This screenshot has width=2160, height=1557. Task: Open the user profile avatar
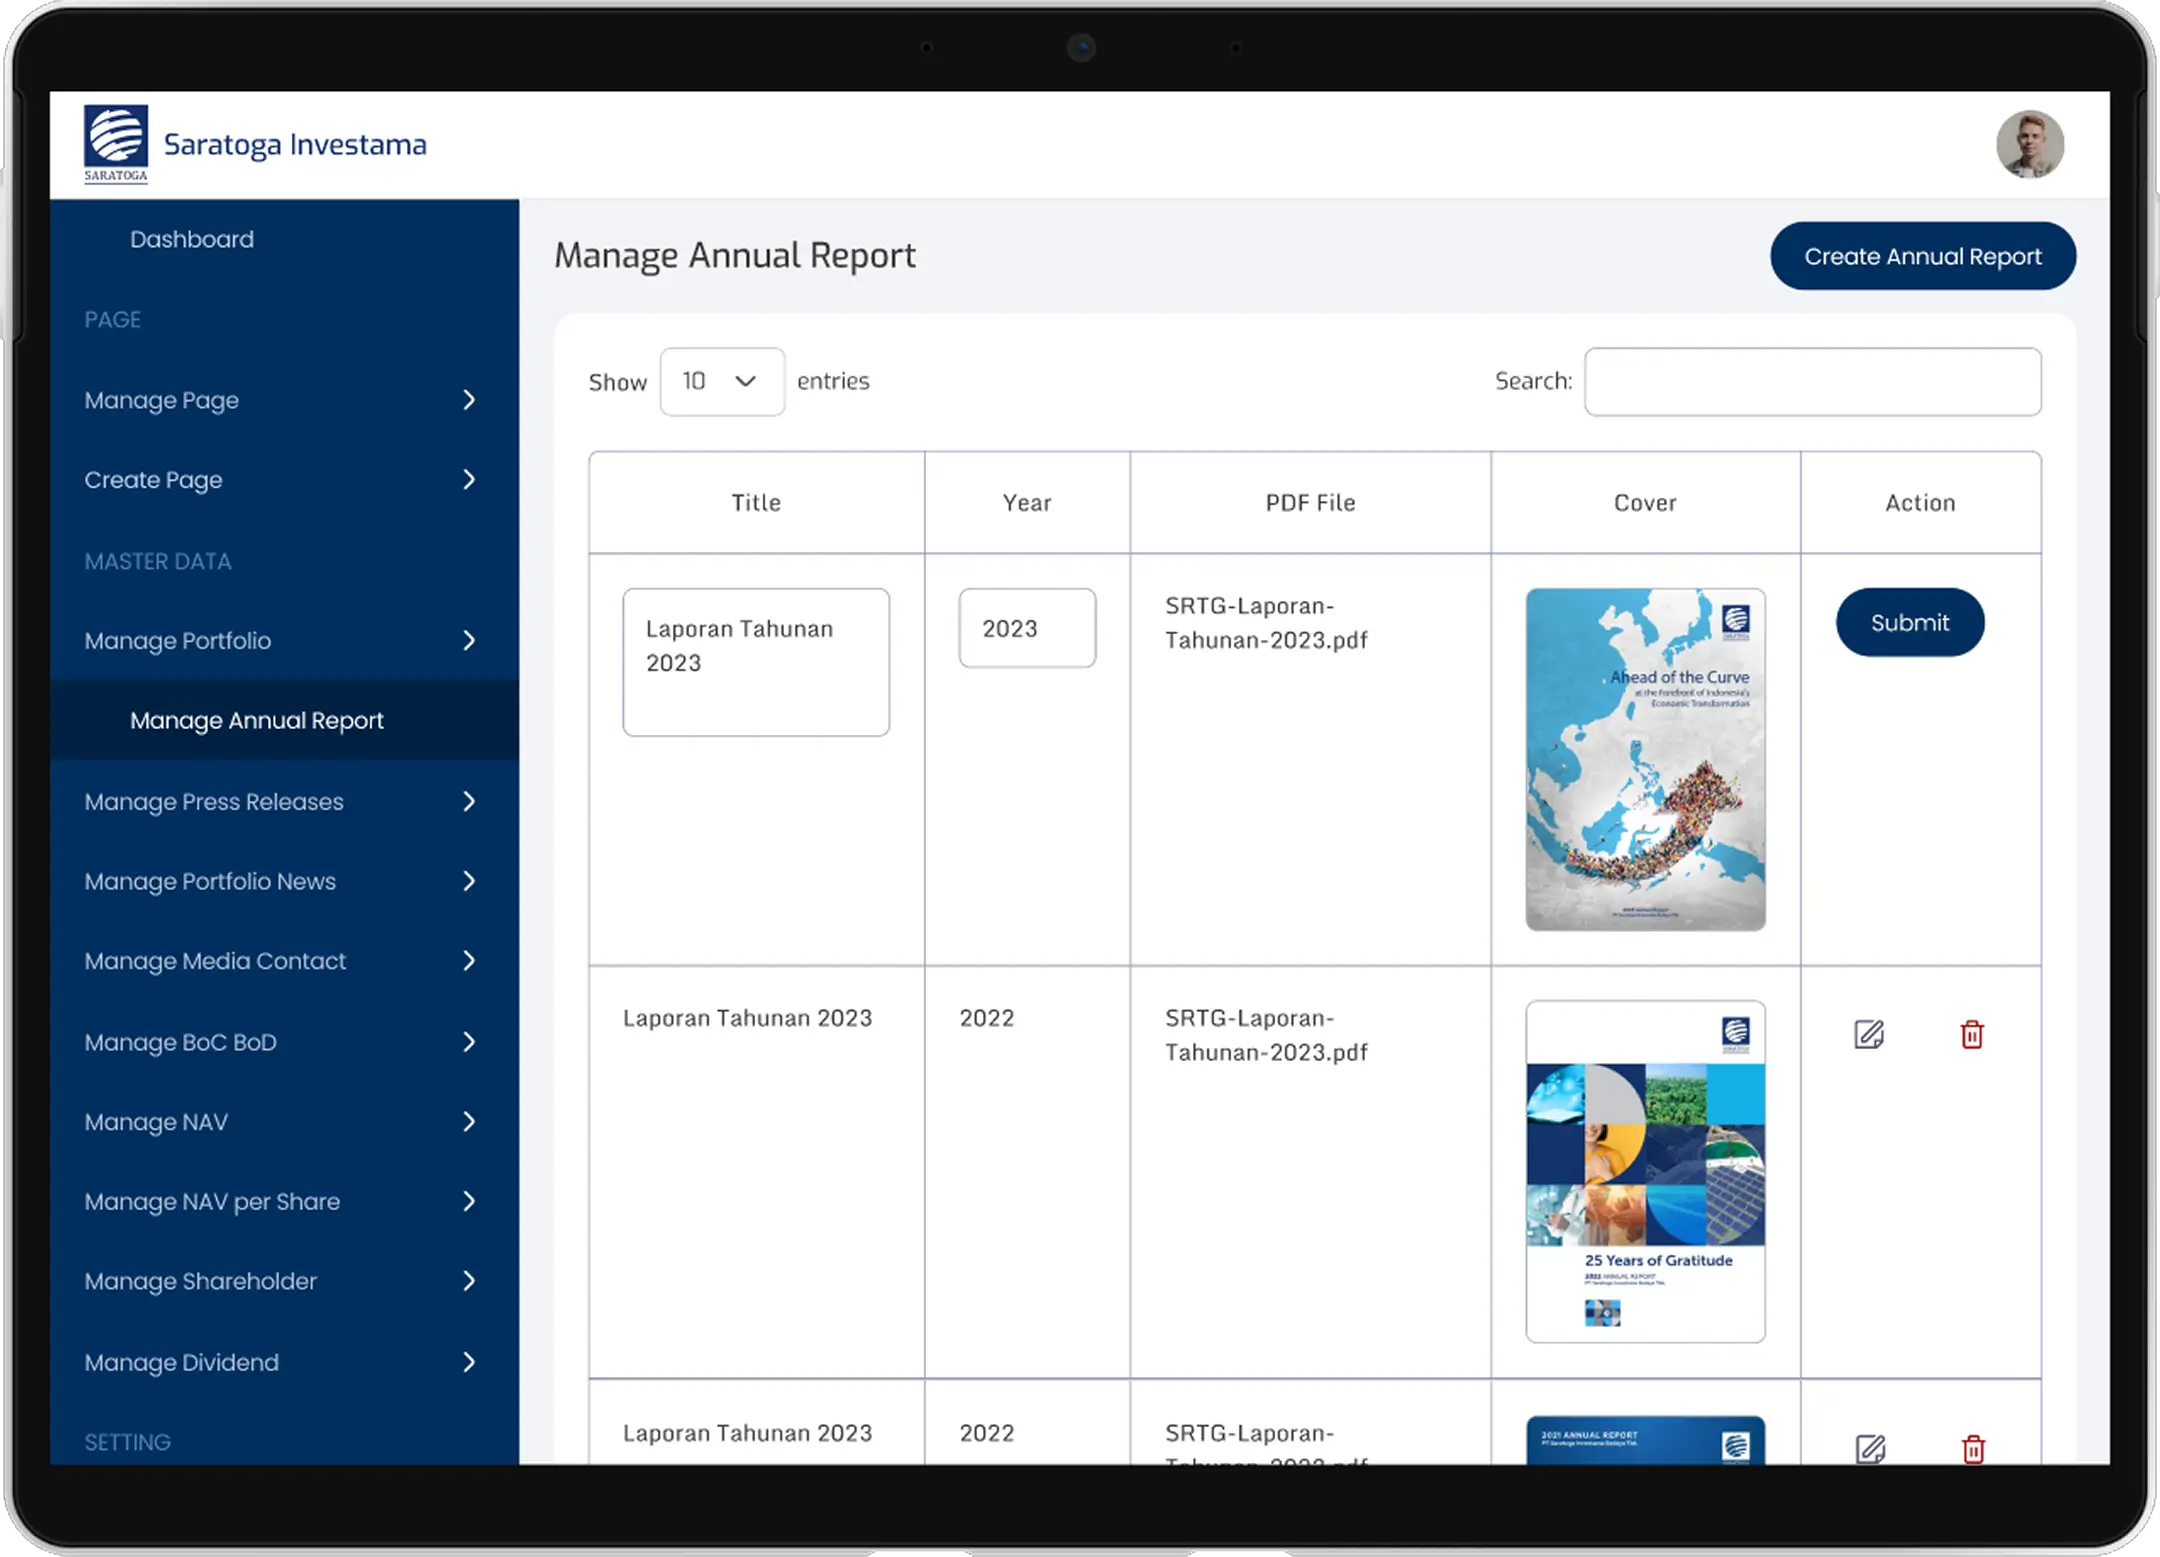pyautogui.click(x=2029, y=145)
